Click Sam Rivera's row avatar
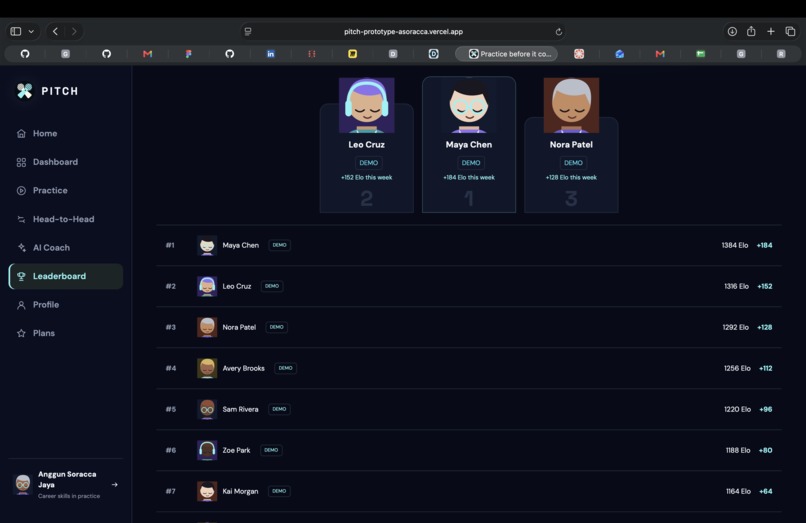 (x=207, y=409)
